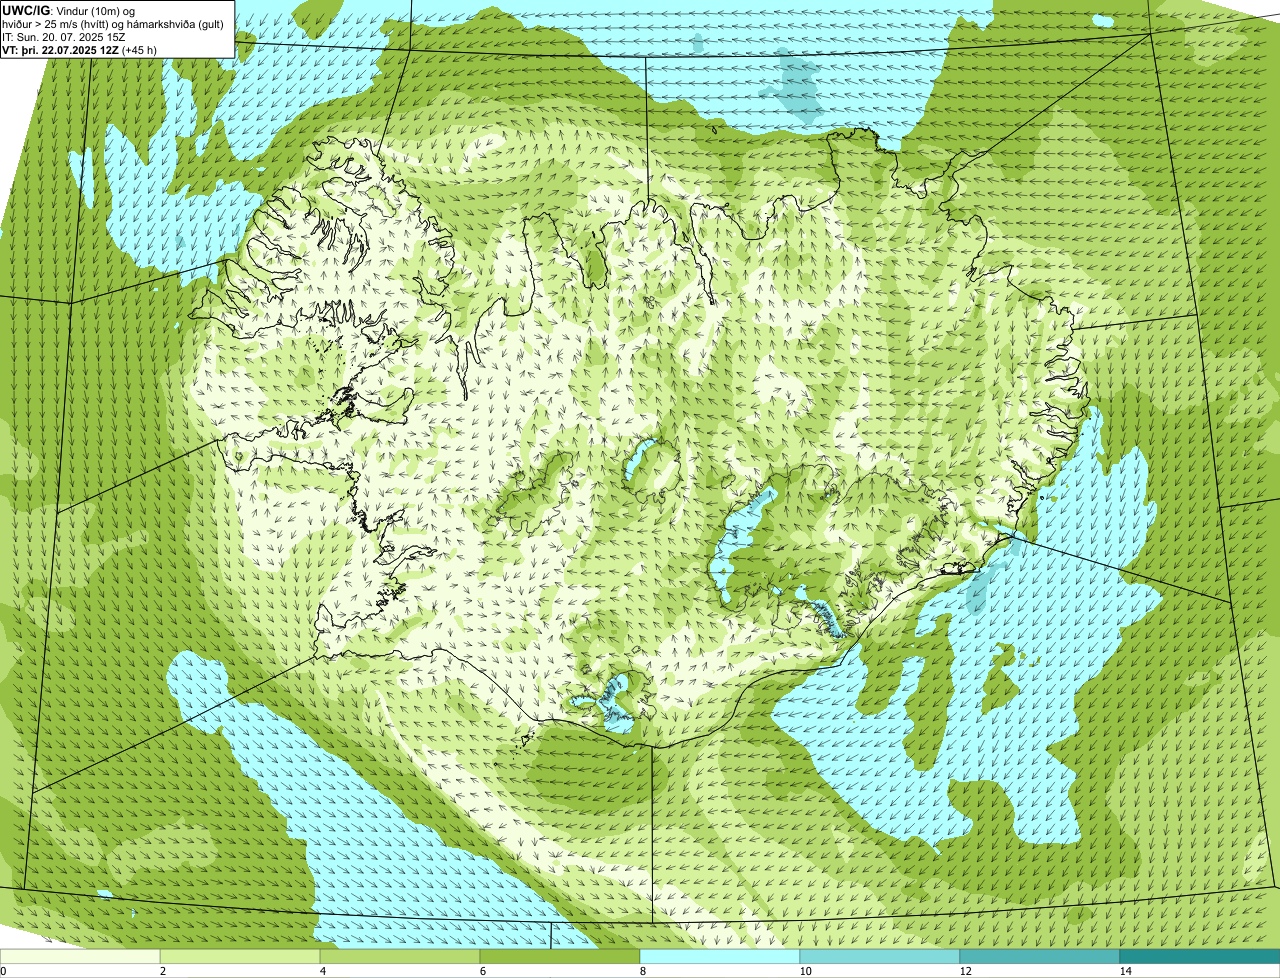Click the darkest legend segment above 14

[x=1200, y=956]
